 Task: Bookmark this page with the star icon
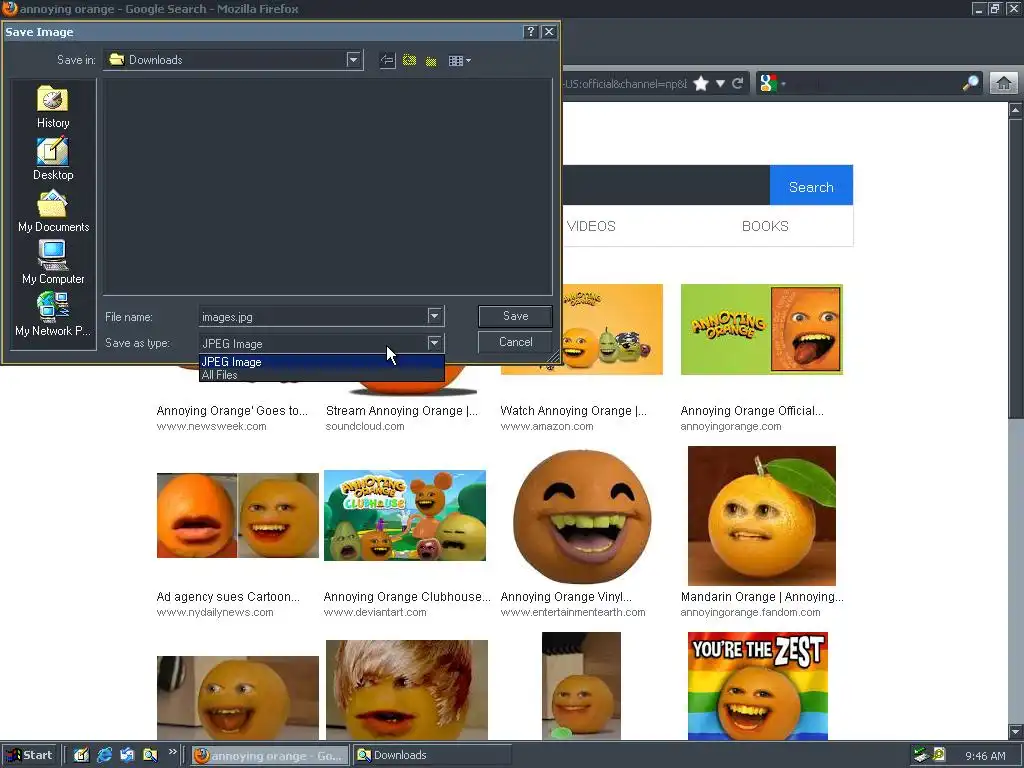pyautogui.click(x=701, y=84)
